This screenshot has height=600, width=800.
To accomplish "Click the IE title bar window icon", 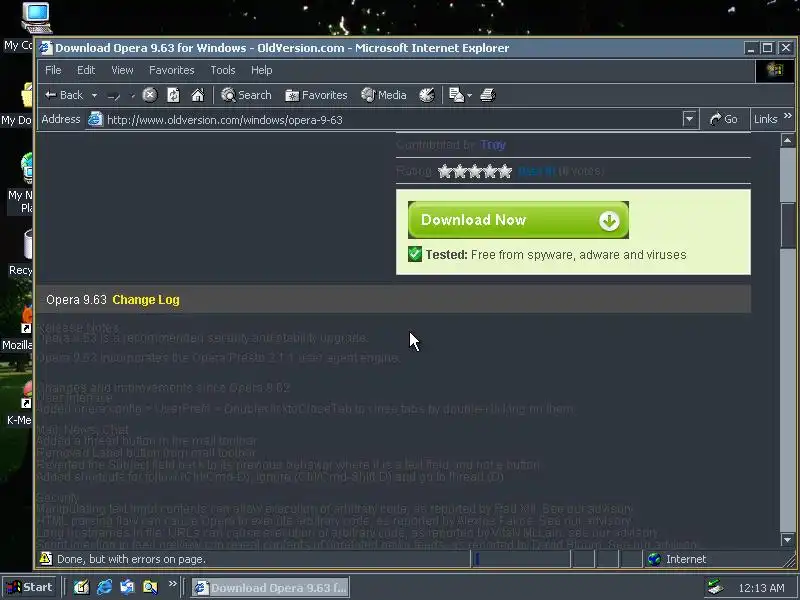I will (x=46, y=48).
